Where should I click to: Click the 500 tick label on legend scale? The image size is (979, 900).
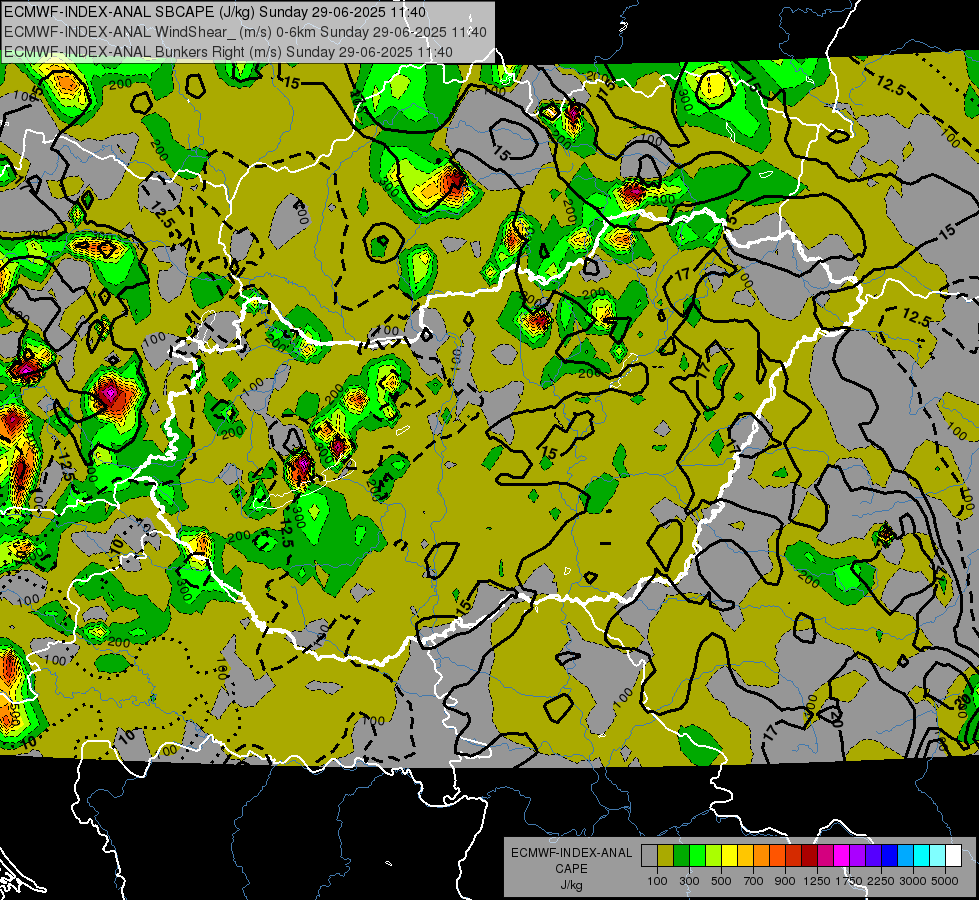click(x=721, y=881)
